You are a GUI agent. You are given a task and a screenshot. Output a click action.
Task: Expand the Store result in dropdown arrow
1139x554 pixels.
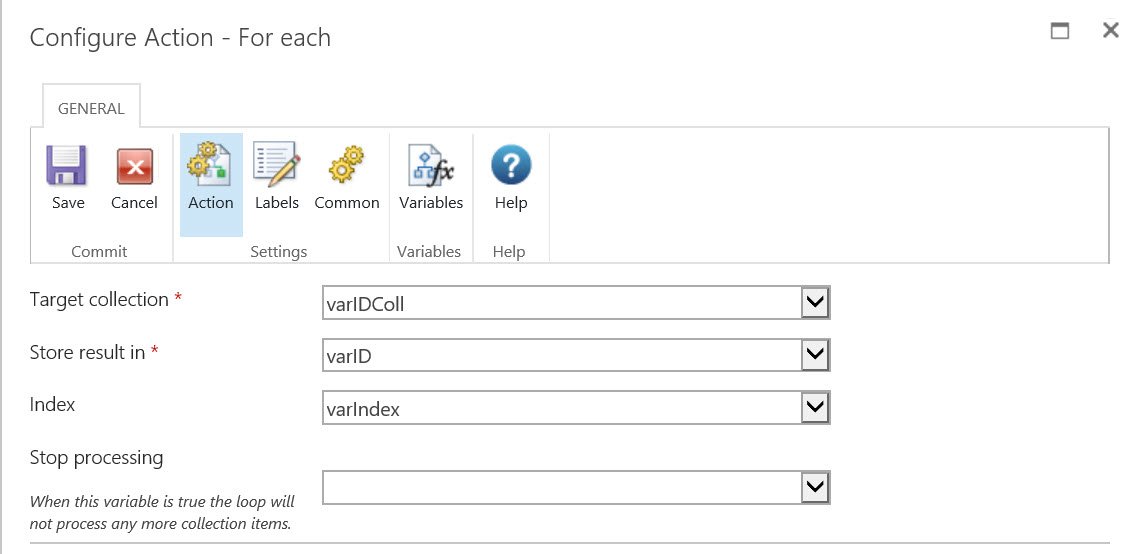click(x=816, y=355)
